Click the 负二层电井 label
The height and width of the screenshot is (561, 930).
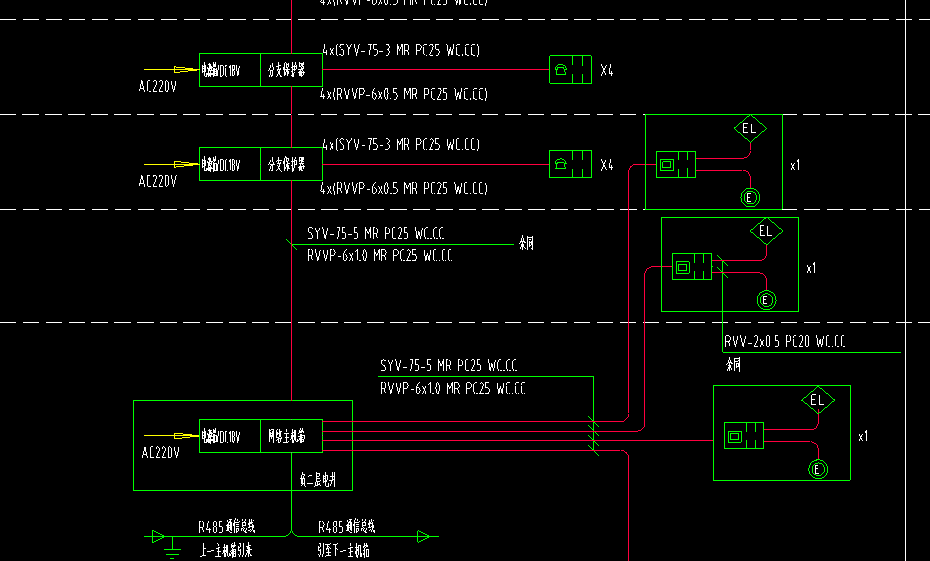(318, 479)
